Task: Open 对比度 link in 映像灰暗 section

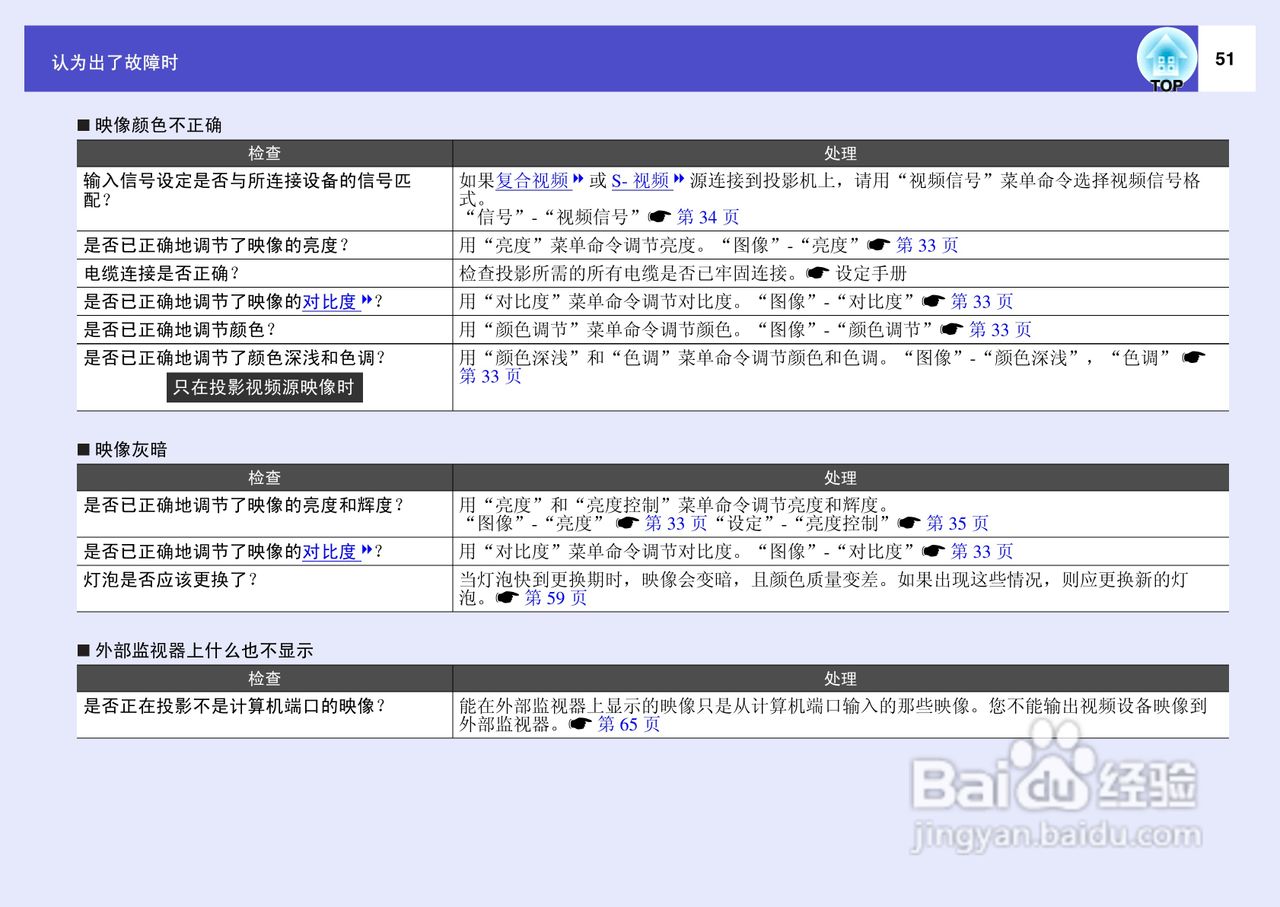Action: (330, 551)
